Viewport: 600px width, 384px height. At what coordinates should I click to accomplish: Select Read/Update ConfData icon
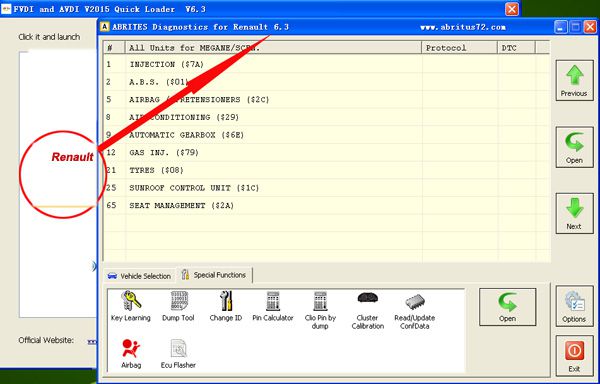[415, 310]
